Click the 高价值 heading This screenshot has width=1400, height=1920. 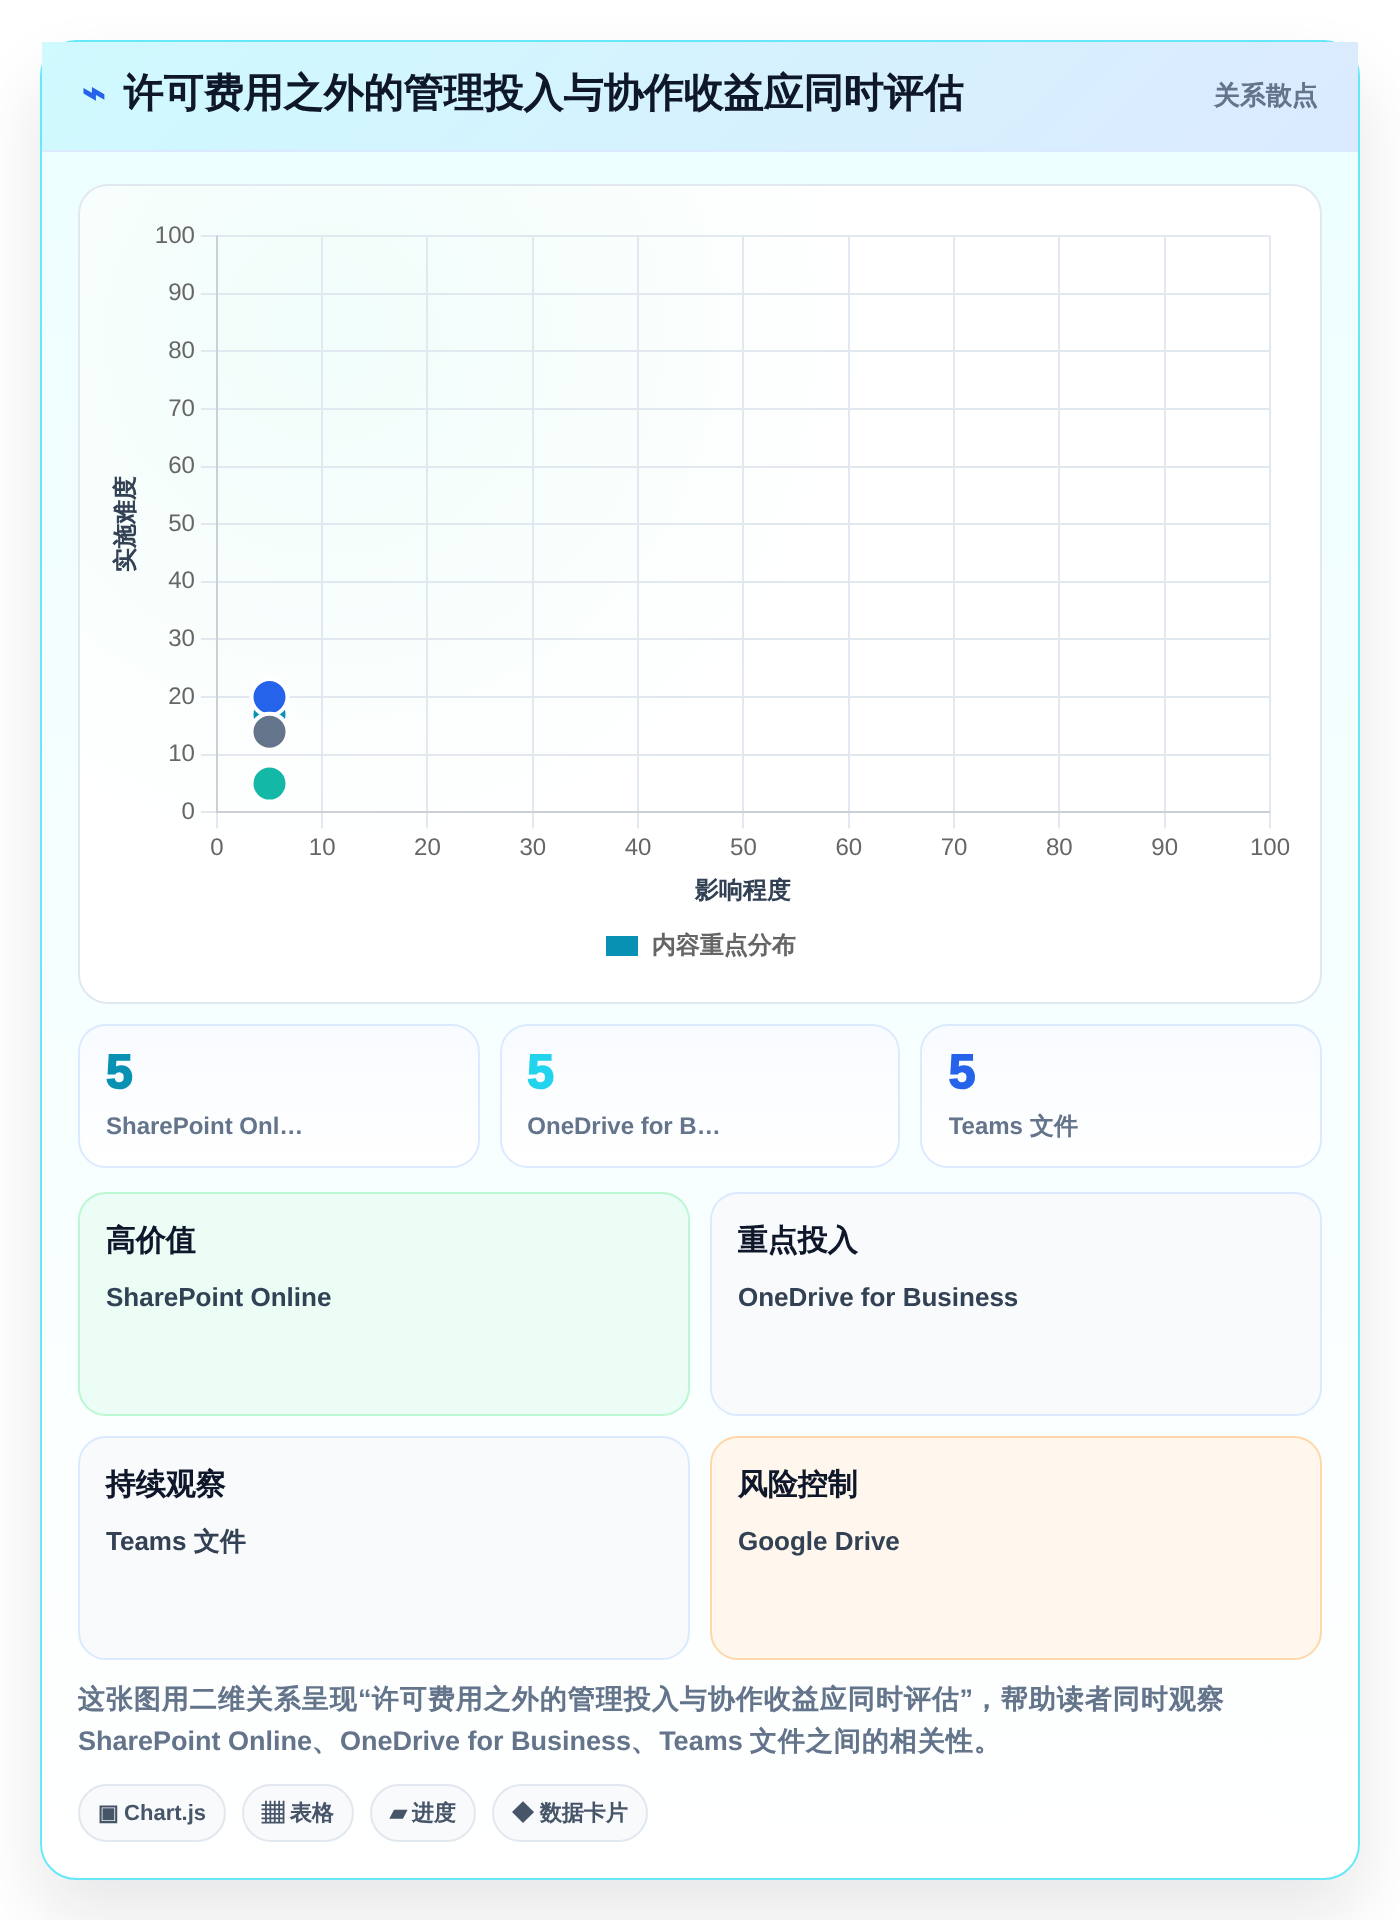click(x=151, y=1240)
